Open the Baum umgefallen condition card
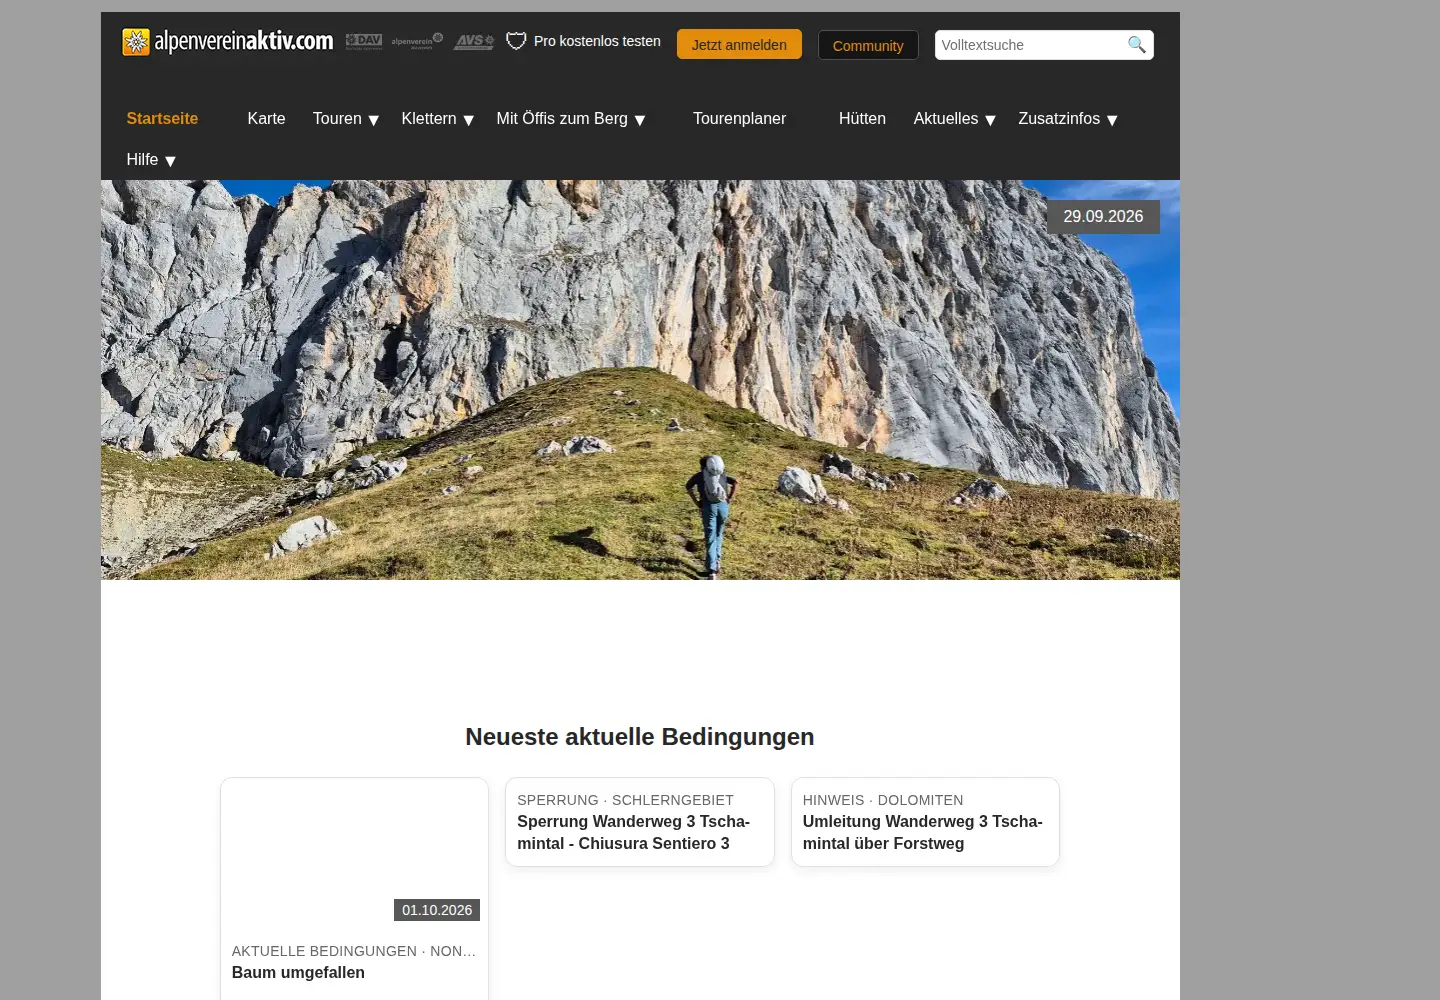The height and width of the screenshot is (1000, 1440). [x=354, y=888]
